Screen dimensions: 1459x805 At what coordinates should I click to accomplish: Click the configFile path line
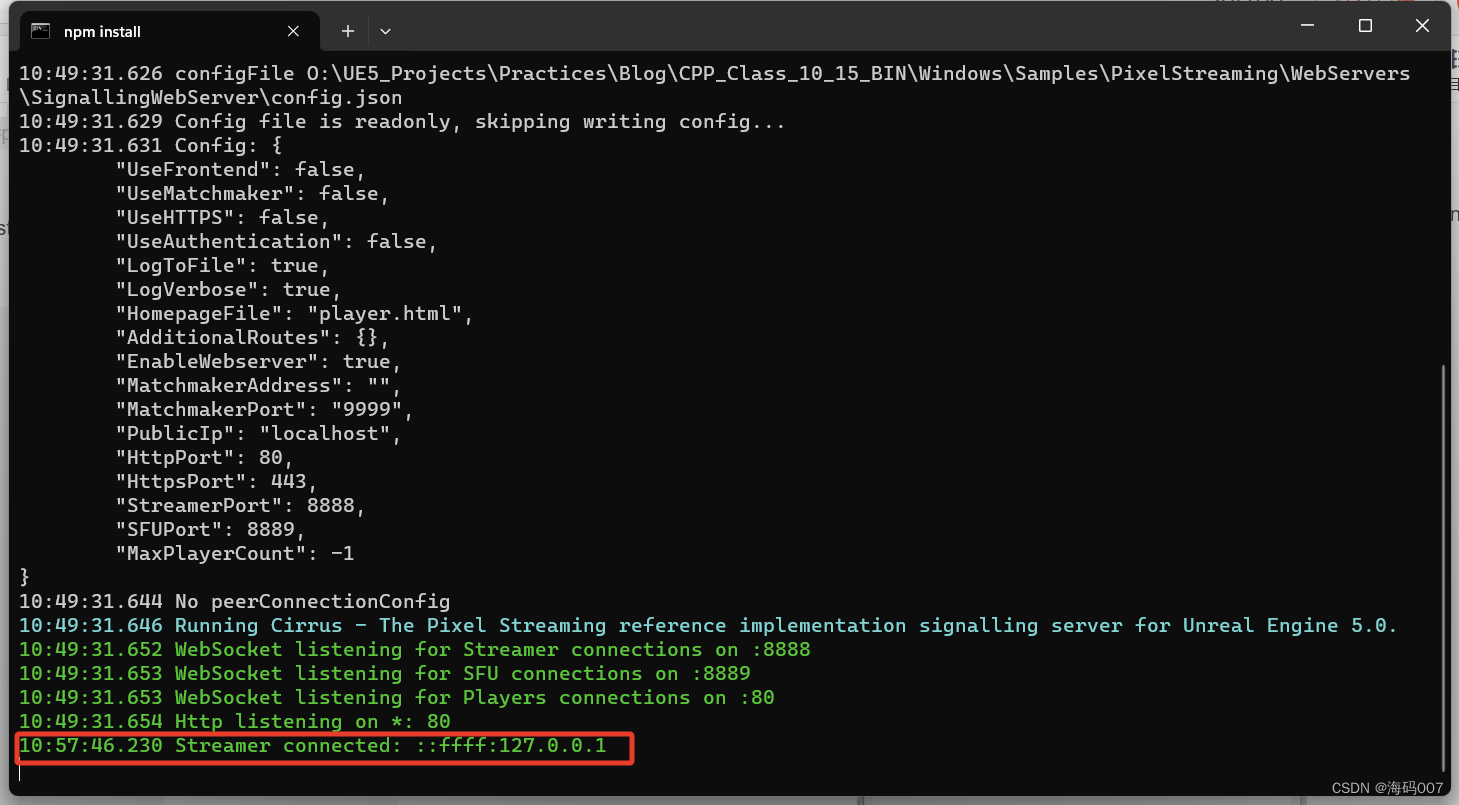[714, 85]
